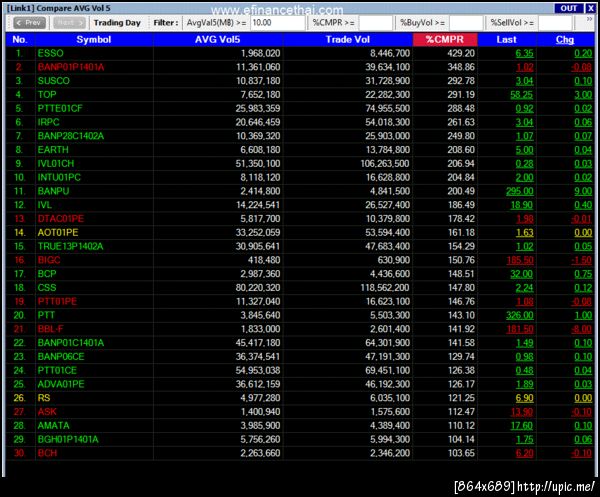This screenshot has width=600, height=497.
Task: Click BANPU last price 295.00
Action: click(x=520, y=191)
